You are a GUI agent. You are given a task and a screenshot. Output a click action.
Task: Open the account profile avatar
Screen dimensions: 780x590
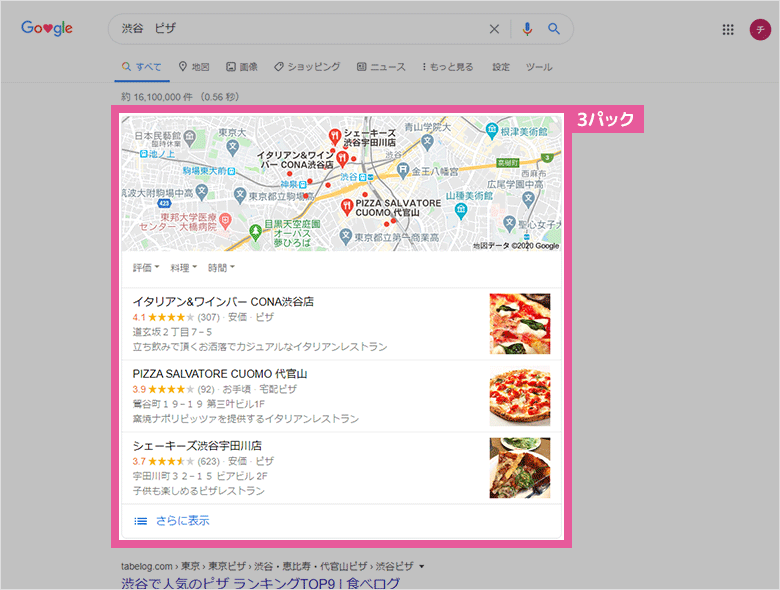point(760,30)
